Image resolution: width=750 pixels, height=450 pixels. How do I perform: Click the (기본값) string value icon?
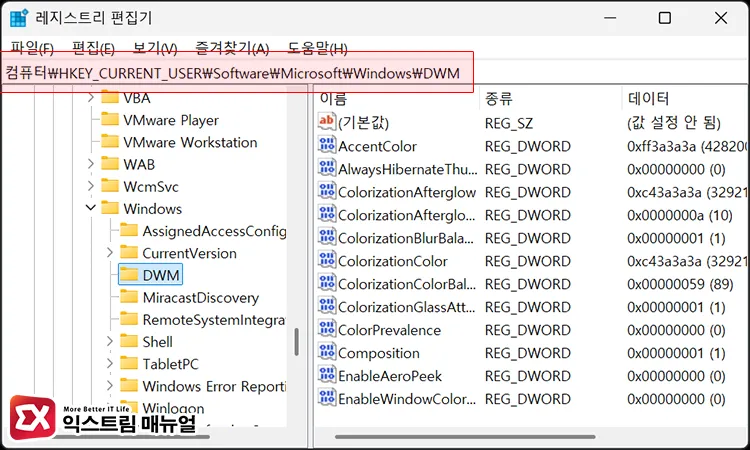point(327,122)
